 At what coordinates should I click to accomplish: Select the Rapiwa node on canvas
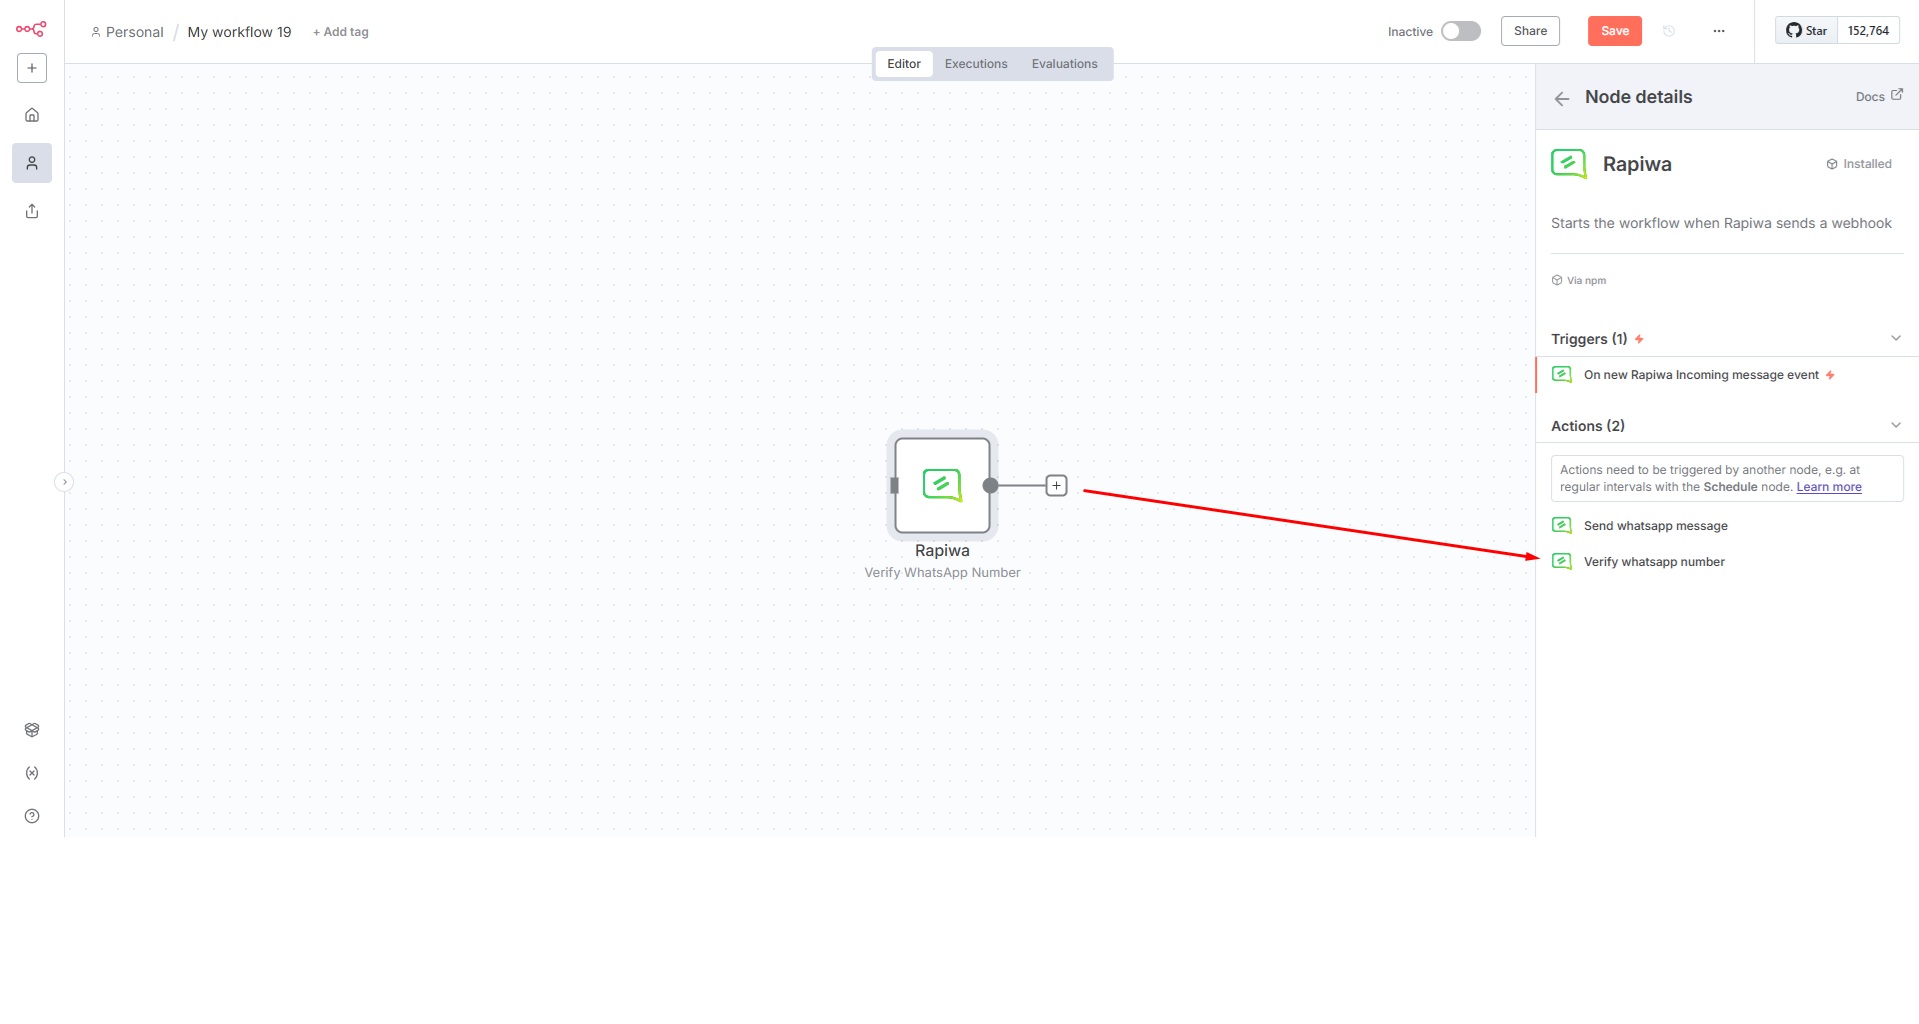[x=942, y=486]
